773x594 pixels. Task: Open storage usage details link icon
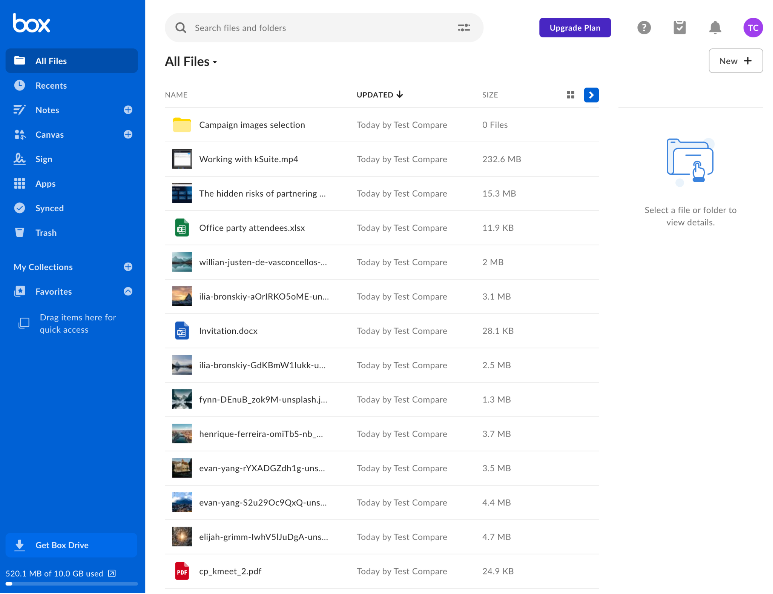112,573
